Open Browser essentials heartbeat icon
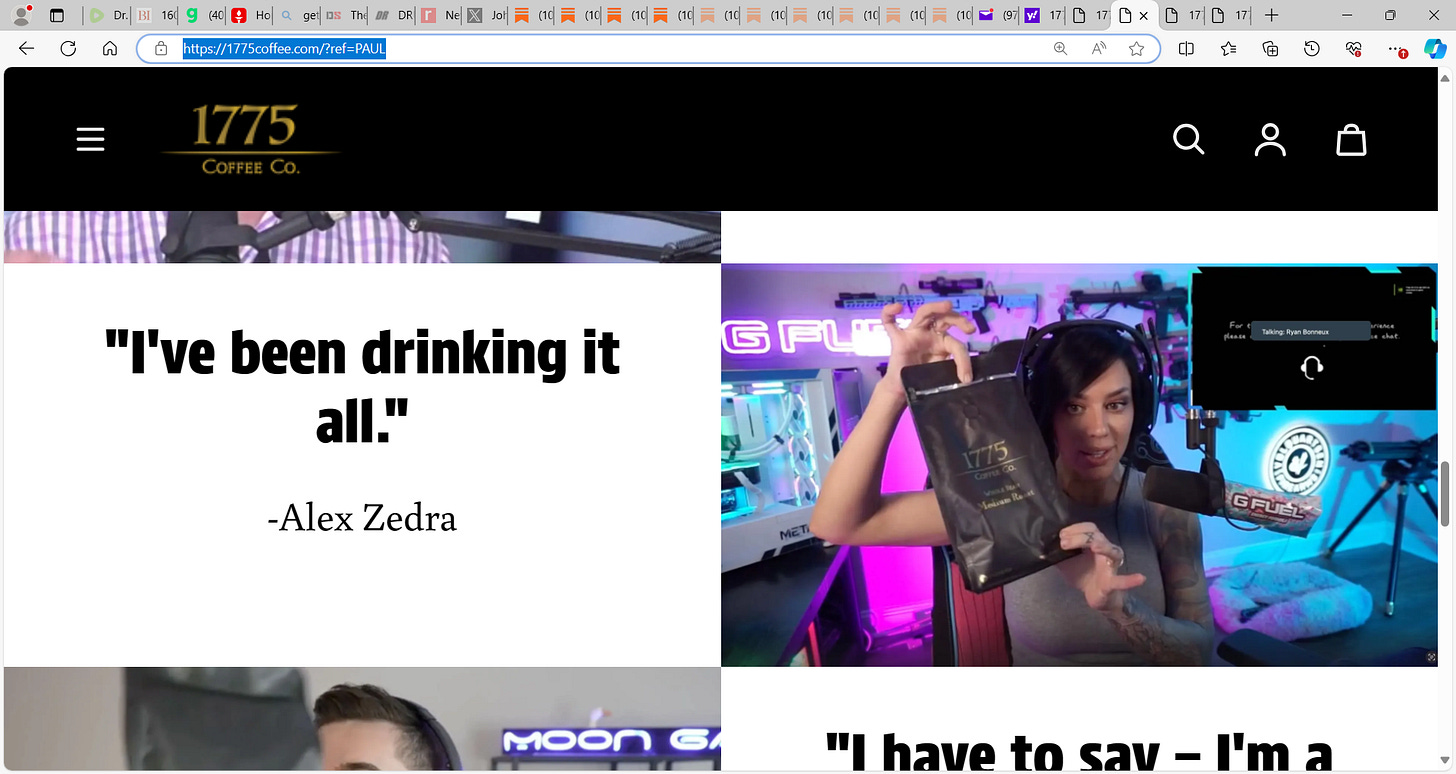Image resolution: width=1456 pixels, height=774 pixels. pyautogui.click(x=1354, y=48)
